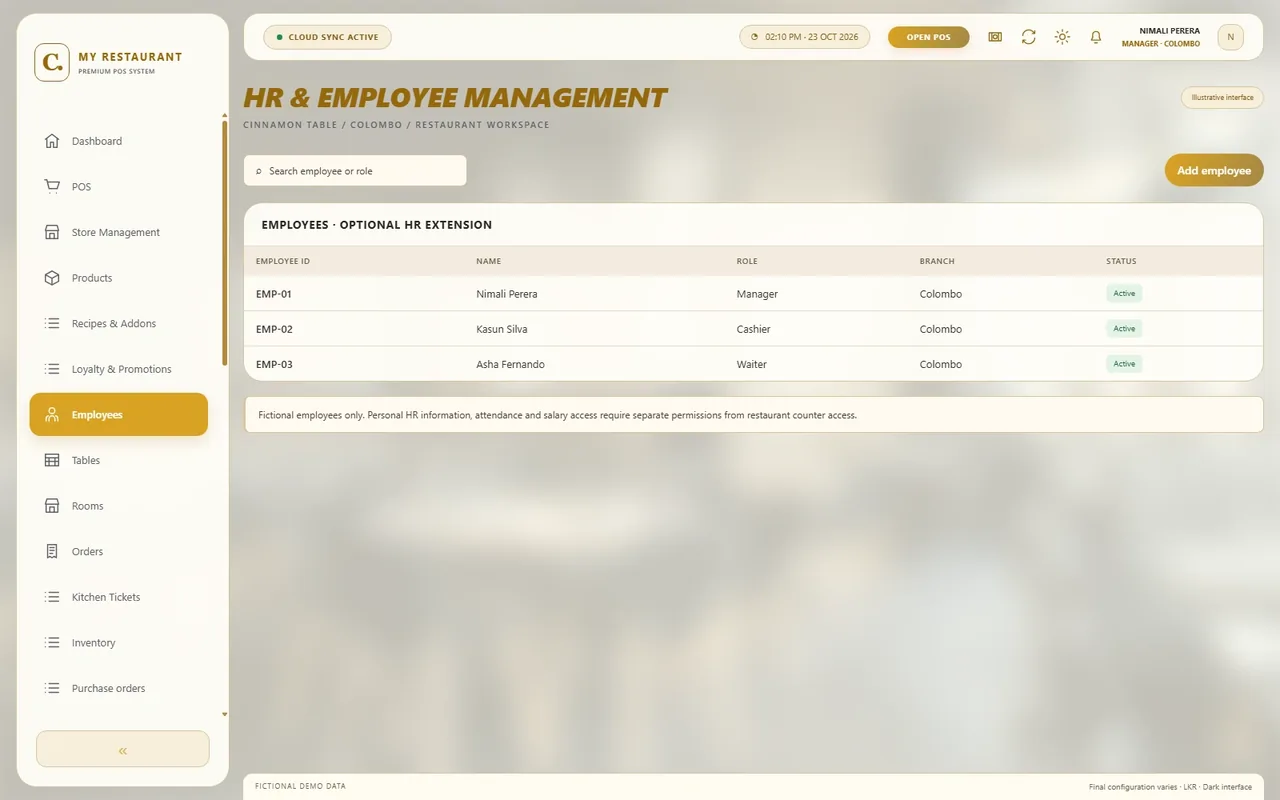
Task: Click the Illustrative interface badge
Action: [x=1222, y=97]
